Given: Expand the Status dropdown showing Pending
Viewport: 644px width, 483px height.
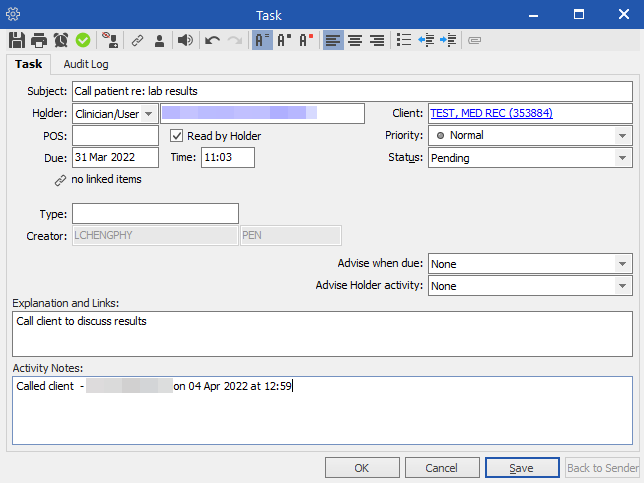Looking at the screenshot, I should click(x=622, y=158).
